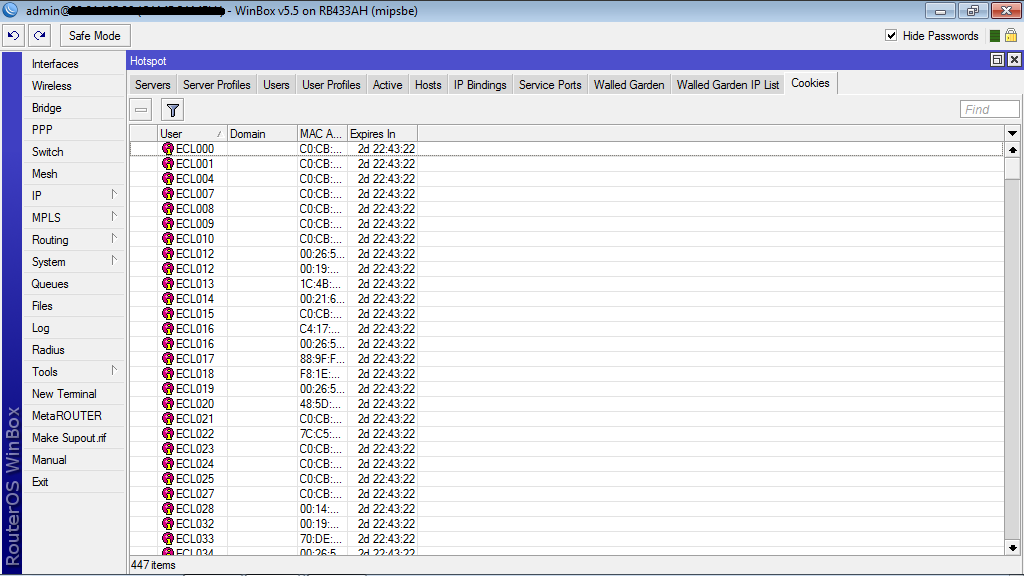Image resolution: width=1024 pixels, height=576 pixels.
Task: Click the Undo arrow icon
Action: tap(14, 35)
